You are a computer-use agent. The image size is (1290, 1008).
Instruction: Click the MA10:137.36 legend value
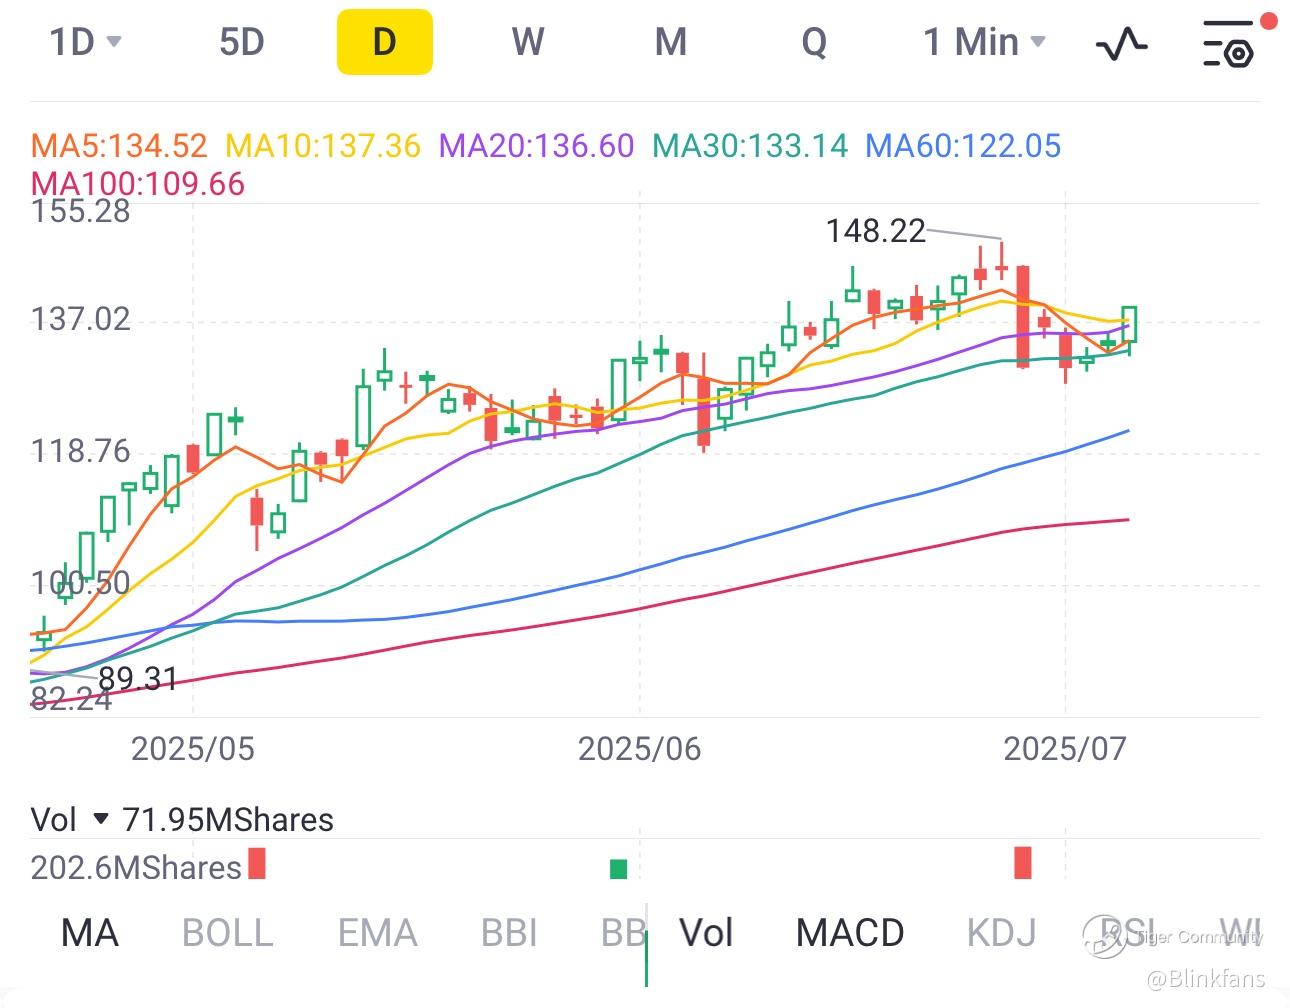point(323,146)
